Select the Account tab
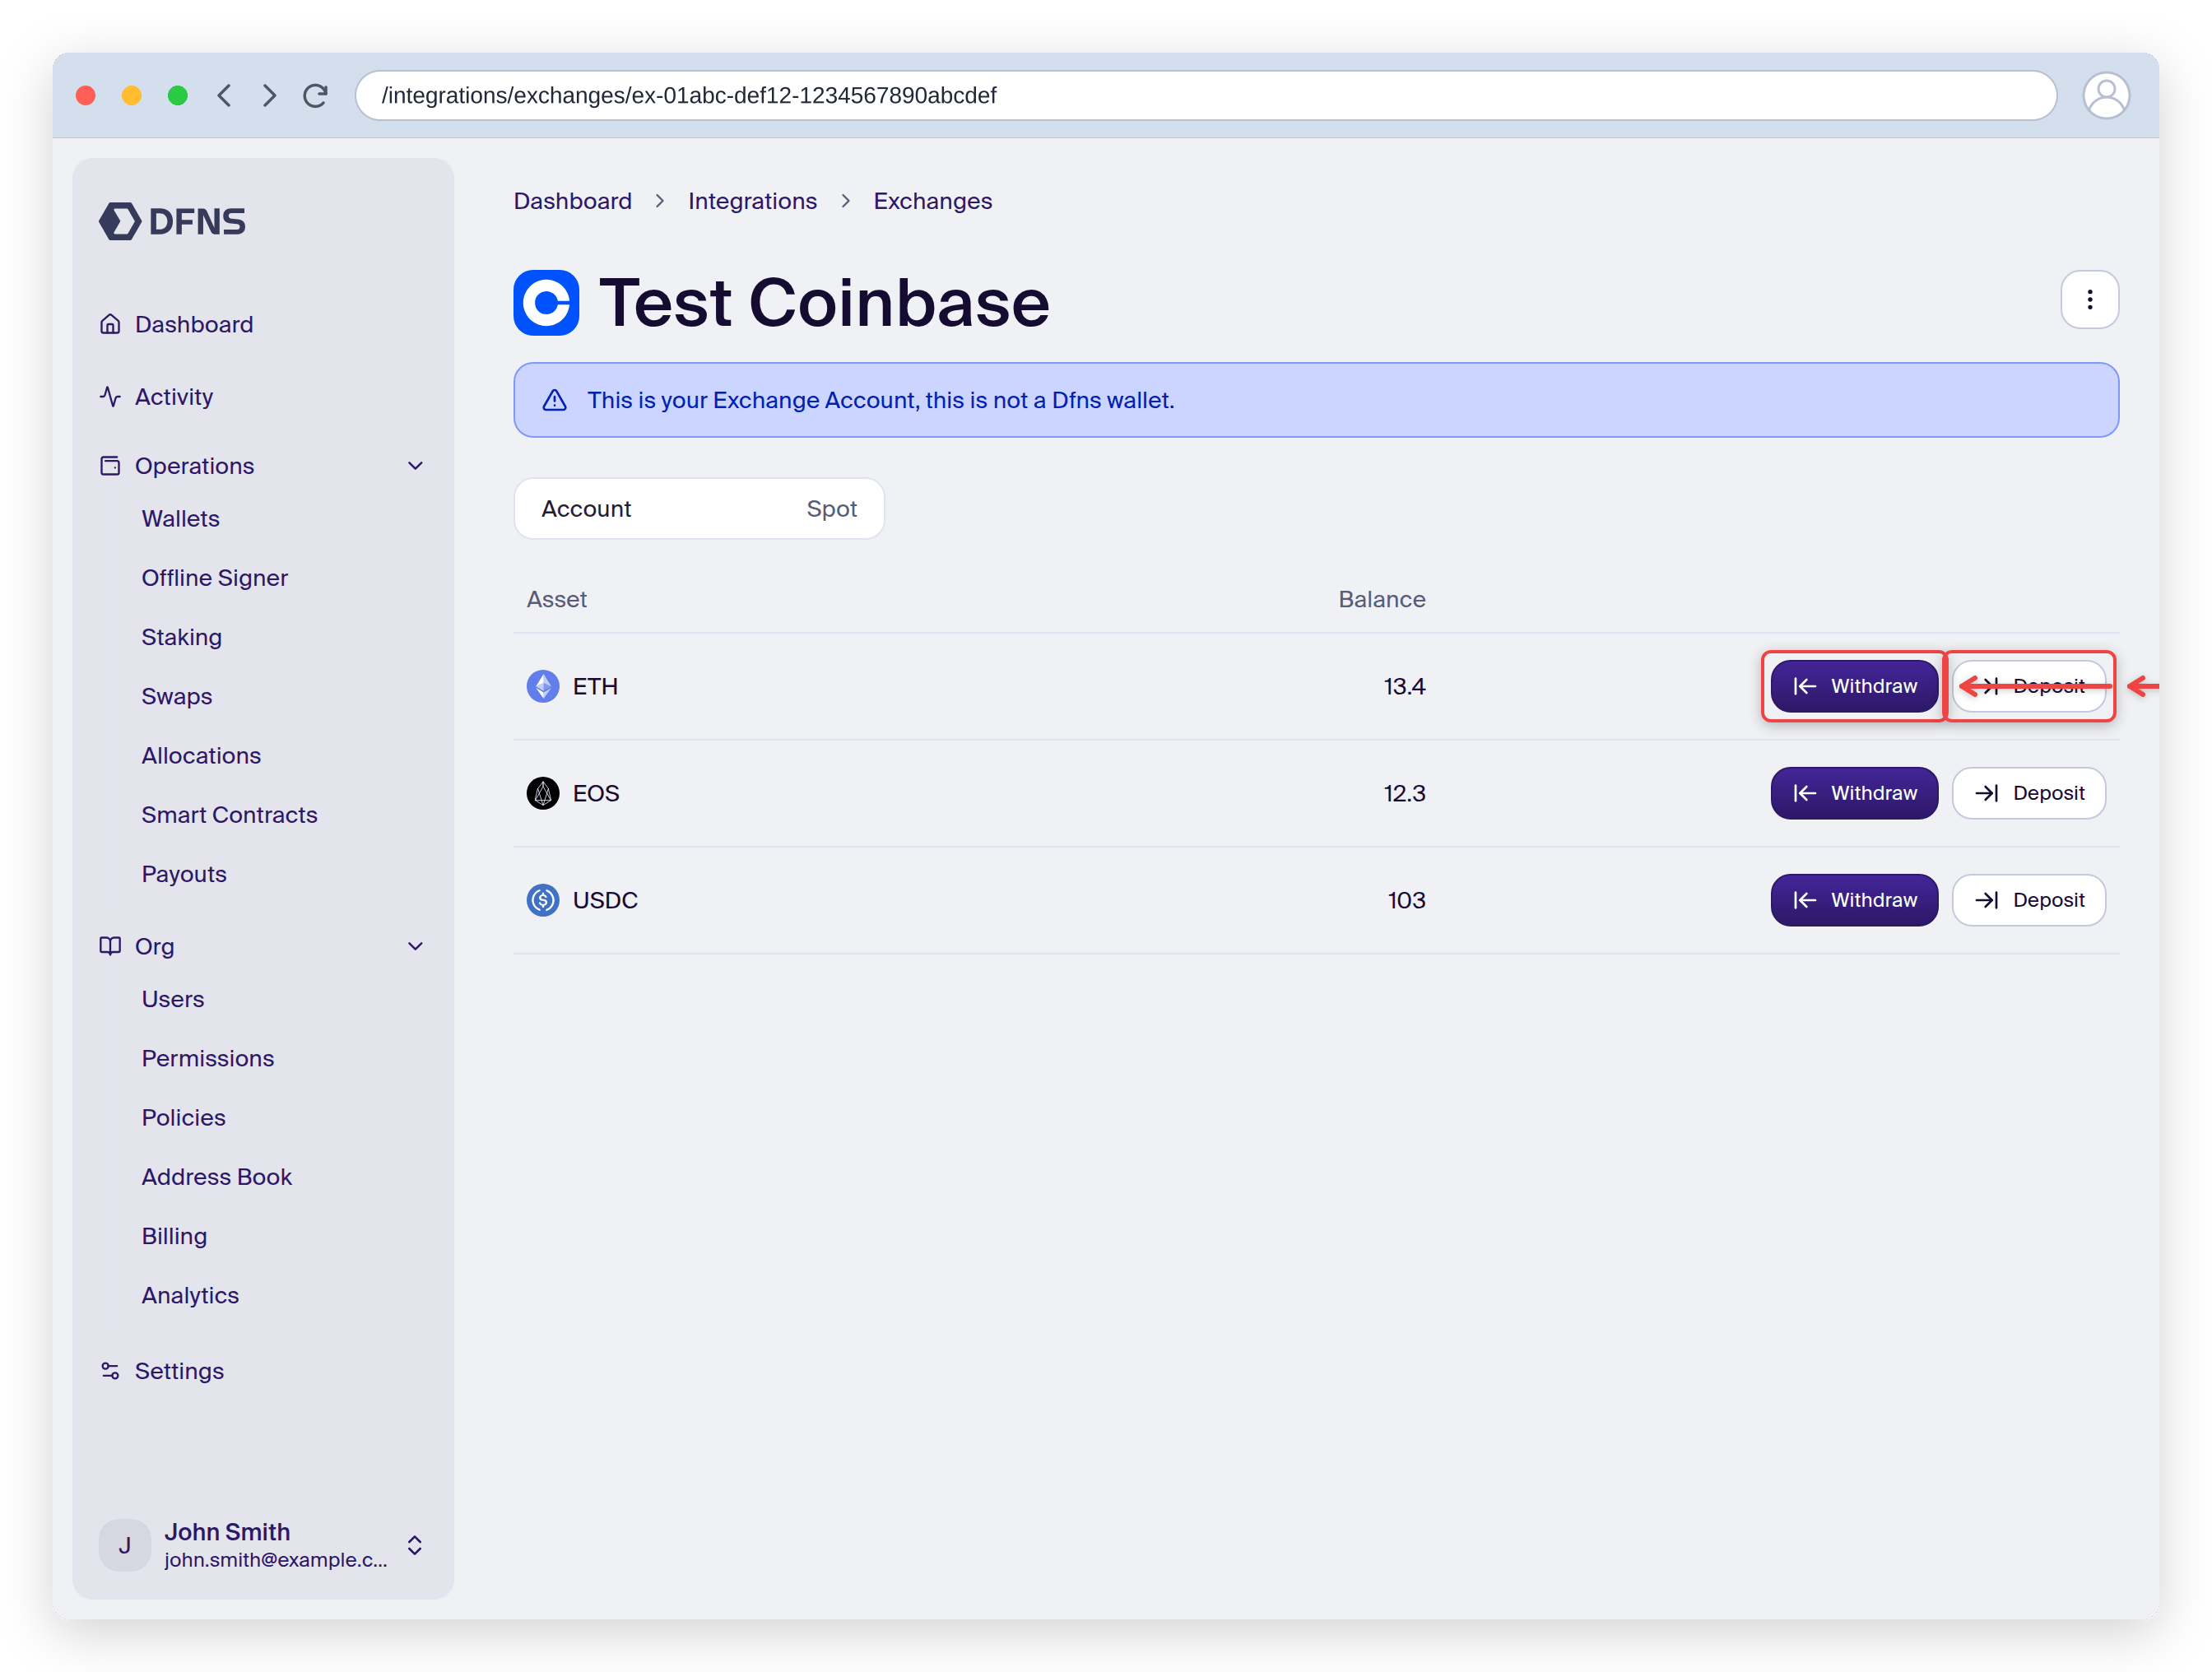Image resolution: width=2212 pixels, height=1672 pixels. click(586, 509)
